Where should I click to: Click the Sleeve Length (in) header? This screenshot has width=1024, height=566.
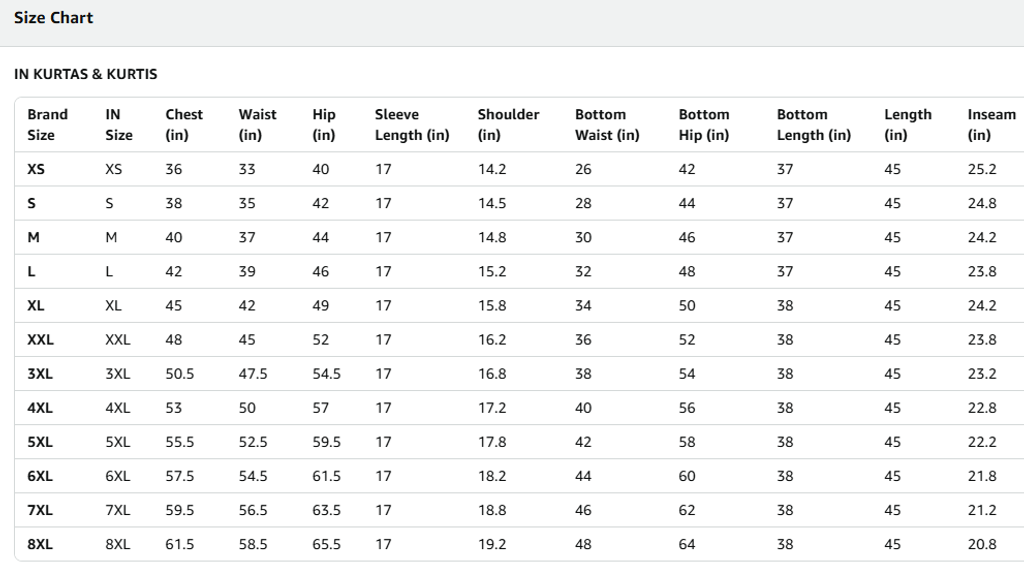pyautogui.click(x=411, y=125)
